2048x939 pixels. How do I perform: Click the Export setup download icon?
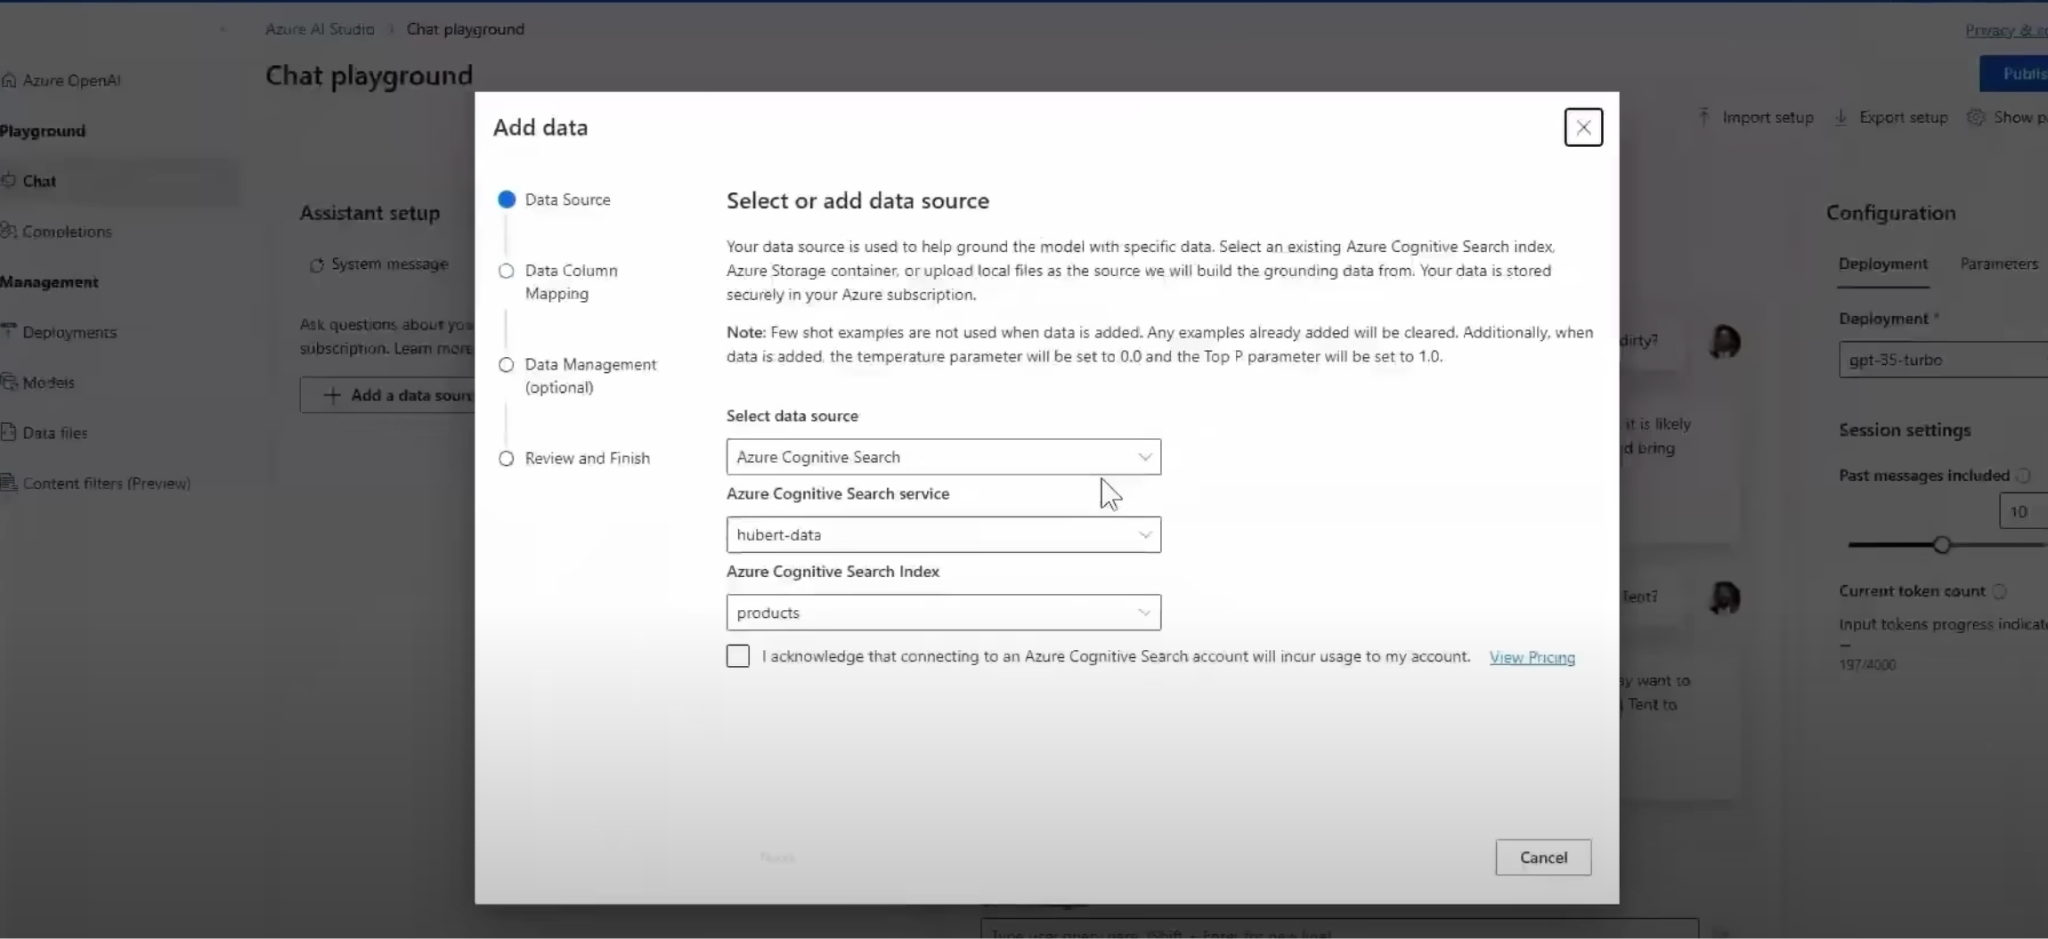pyautogui.click(x=1840, y=117)
